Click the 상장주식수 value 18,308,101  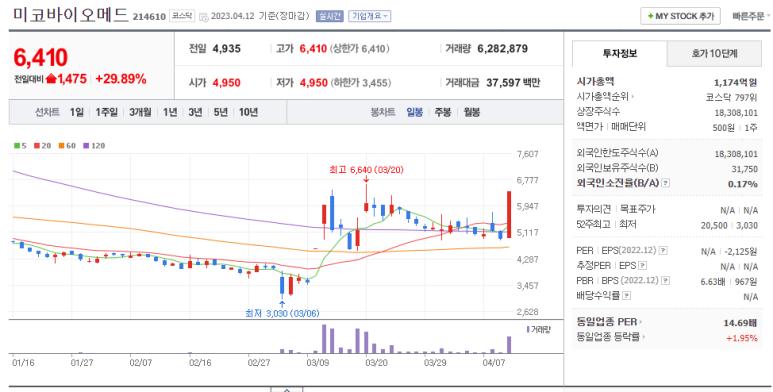coord(736,113)
